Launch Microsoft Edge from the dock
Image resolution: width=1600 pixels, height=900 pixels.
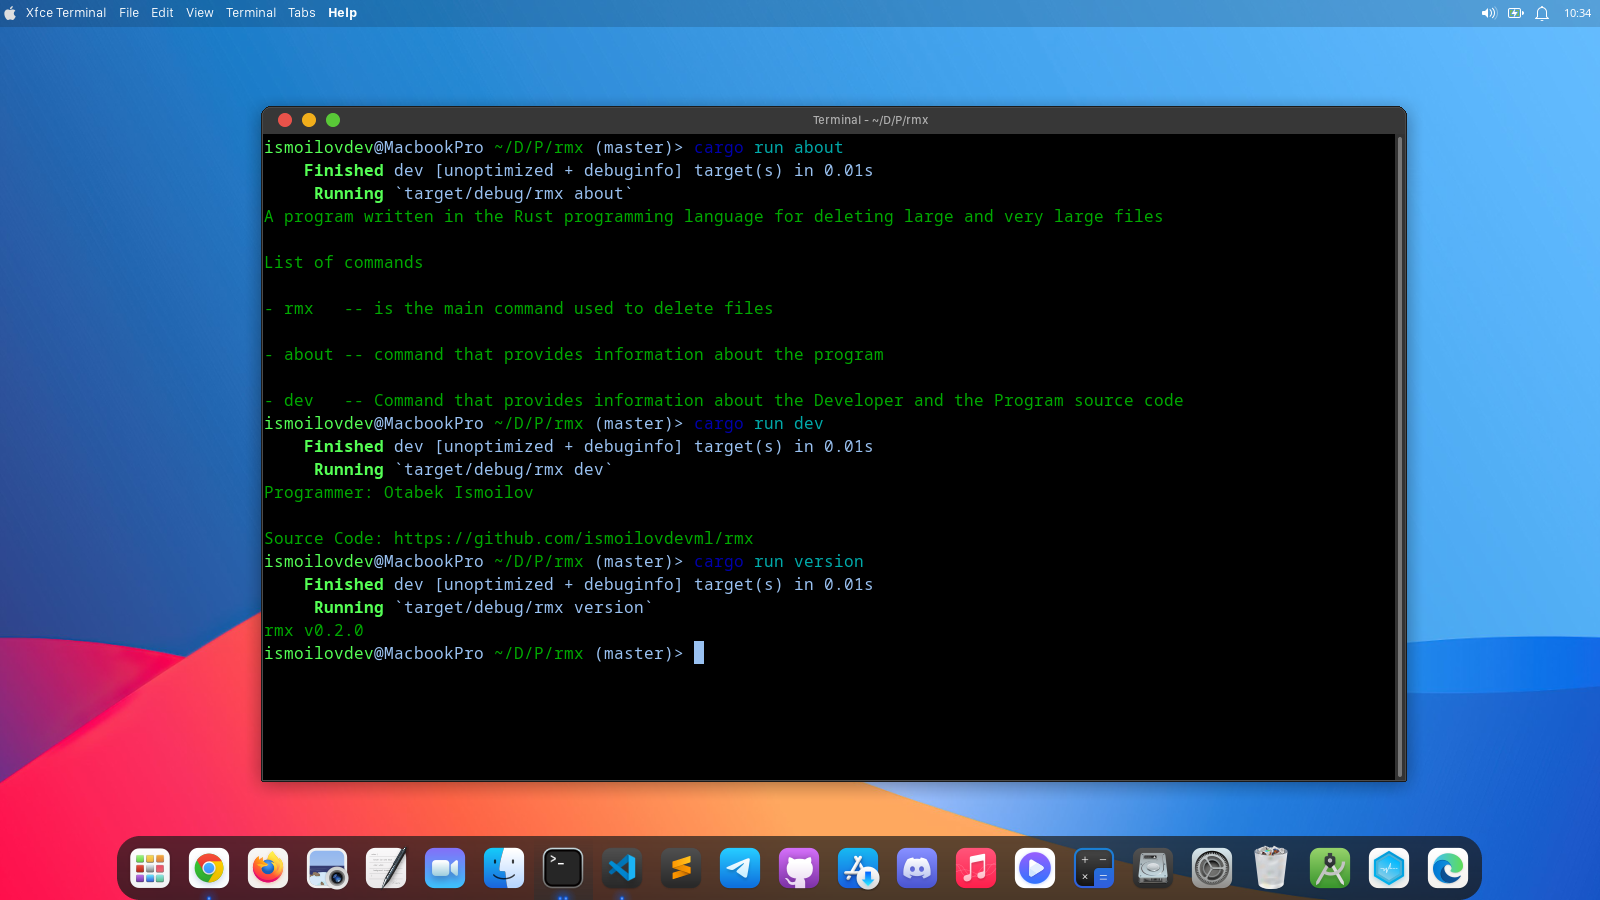[x=1448, y=868]
